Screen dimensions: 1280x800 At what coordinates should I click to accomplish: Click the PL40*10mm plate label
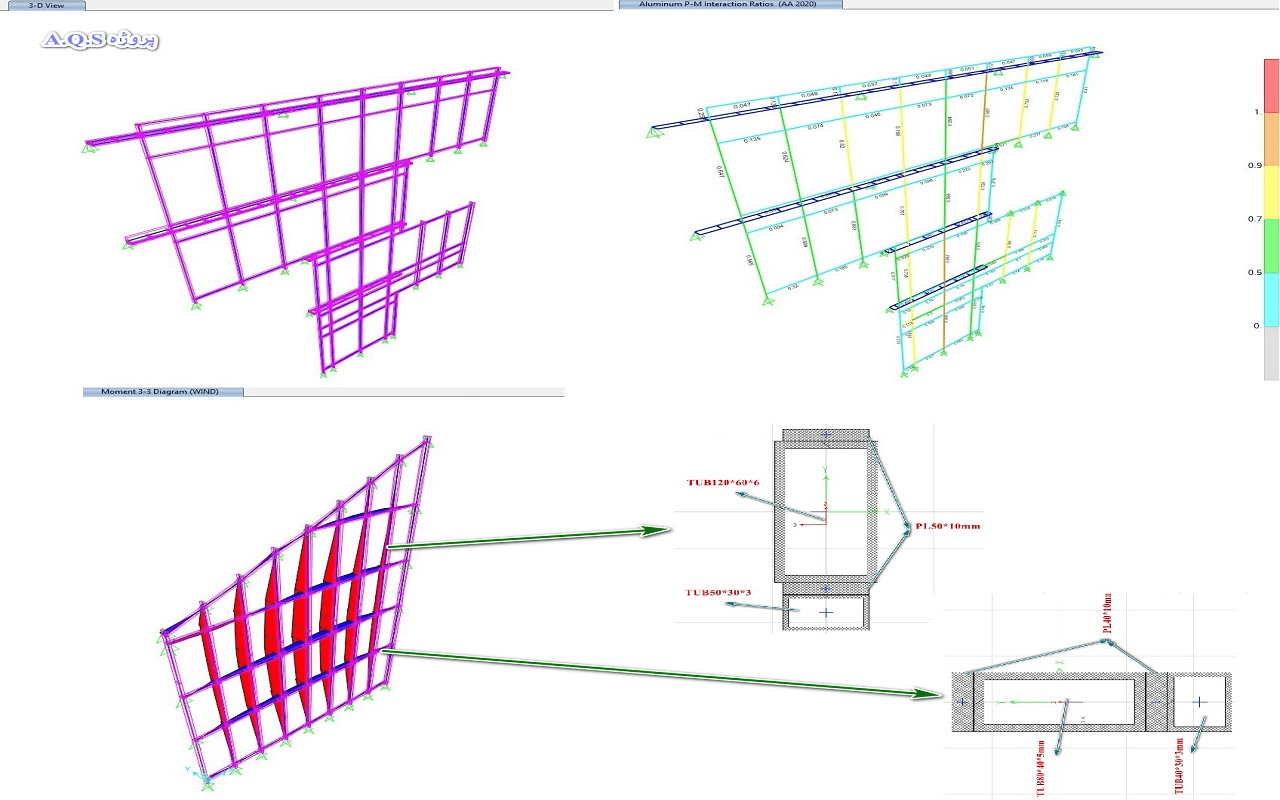coord(1107,614)
